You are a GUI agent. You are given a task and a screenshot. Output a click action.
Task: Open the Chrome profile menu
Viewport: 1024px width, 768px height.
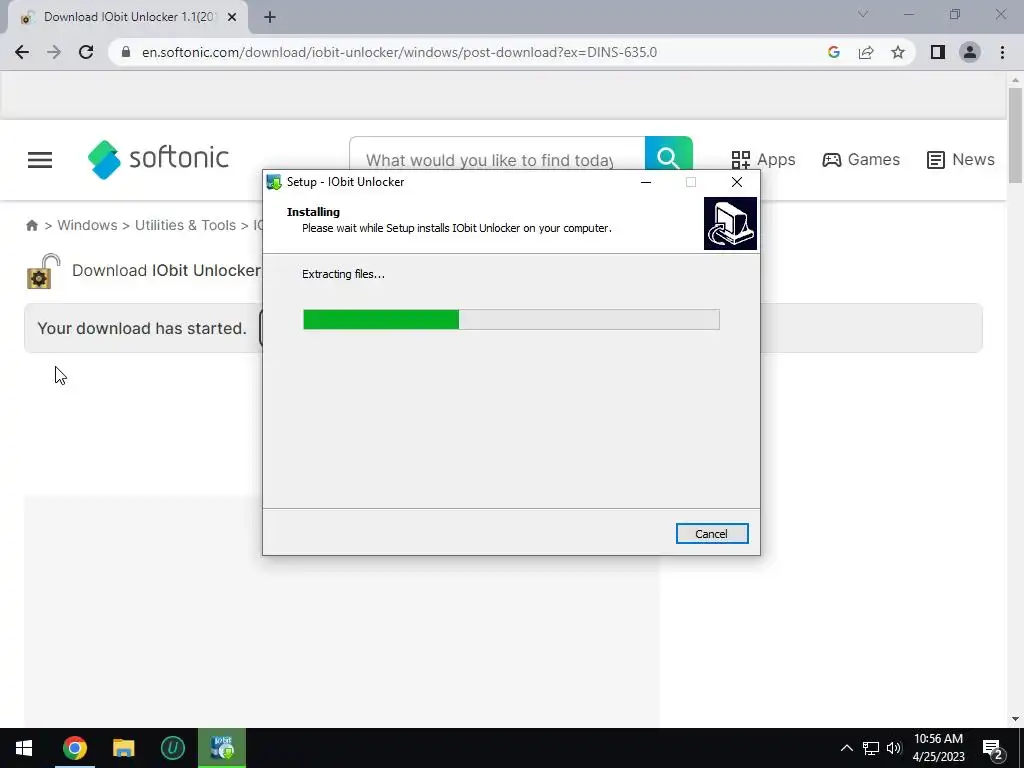tap(970, 52)
